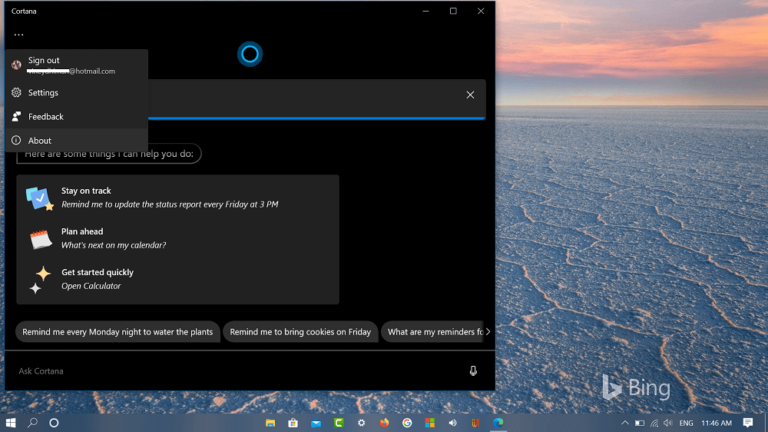Click 'What are my reminders' chip
The image size is (768, 432).
point(432,332)
